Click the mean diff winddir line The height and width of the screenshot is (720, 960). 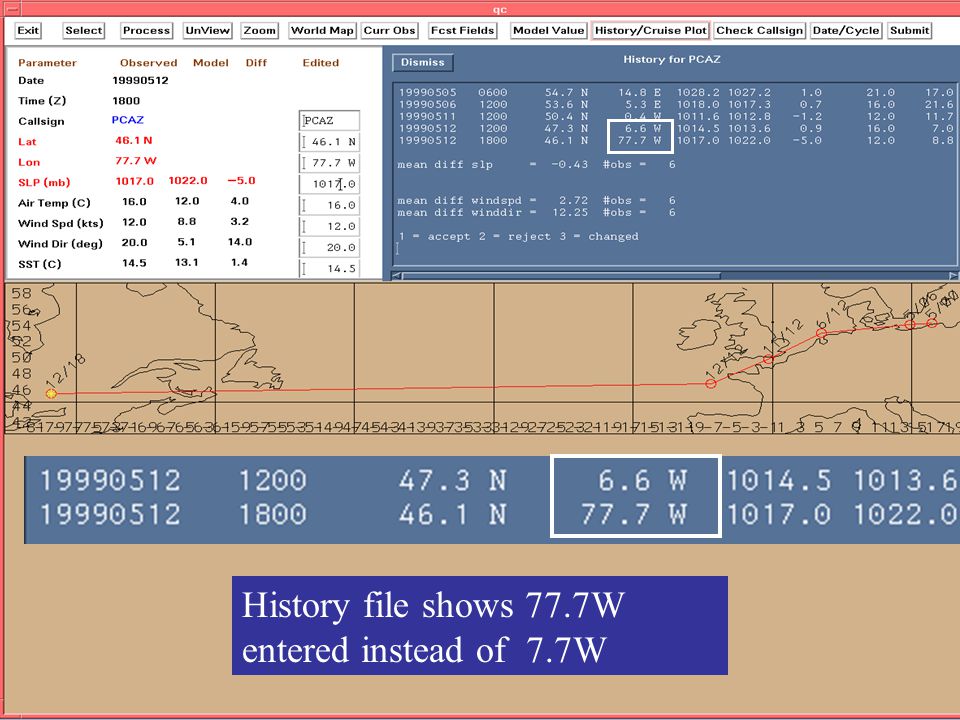tap(536, 212)
